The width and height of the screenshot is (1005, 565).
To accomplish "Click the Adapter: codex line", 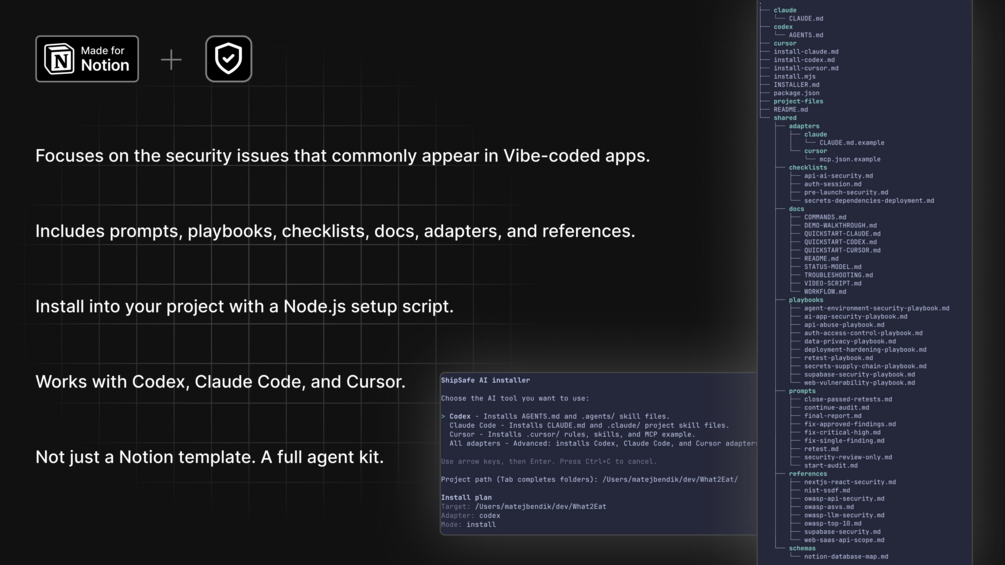I will pos(470,515).
